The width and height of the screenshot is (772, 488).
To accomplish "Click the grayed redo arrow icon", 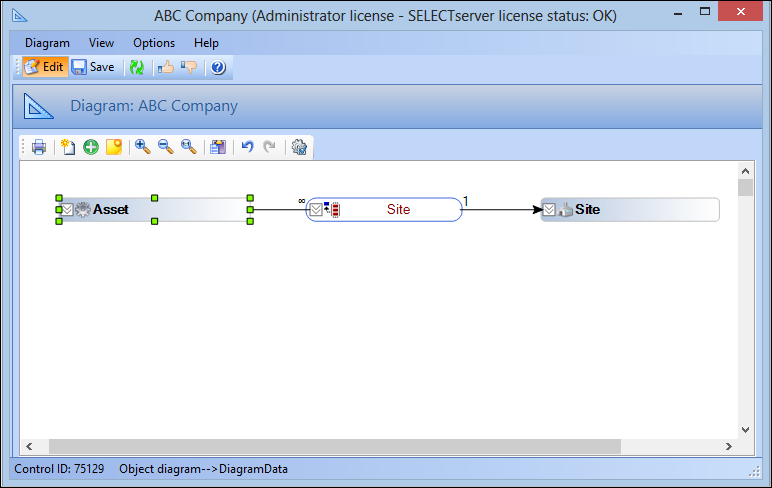I will coord(269,147).
